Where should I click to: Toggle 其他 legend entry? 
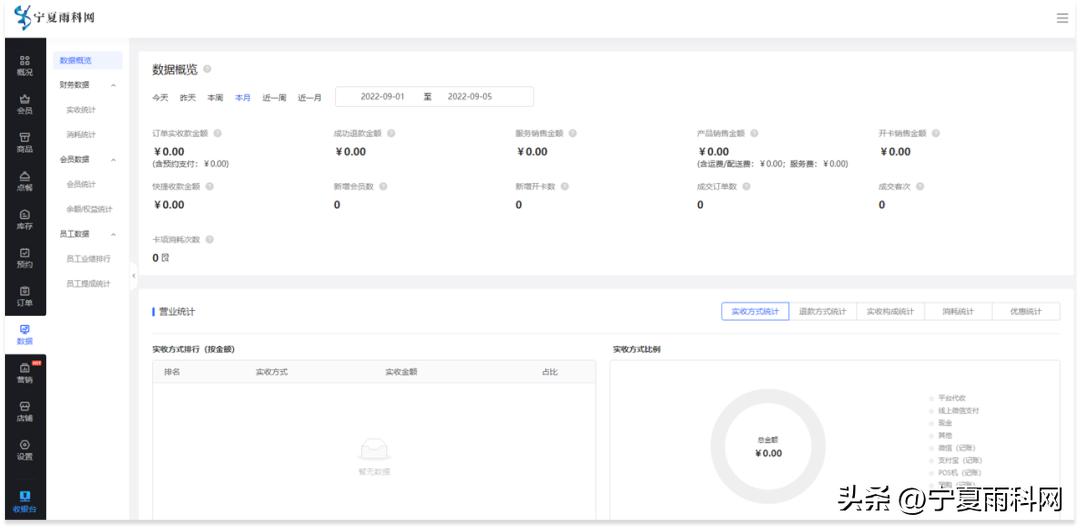pyautogui.click(x=941, y=435)
